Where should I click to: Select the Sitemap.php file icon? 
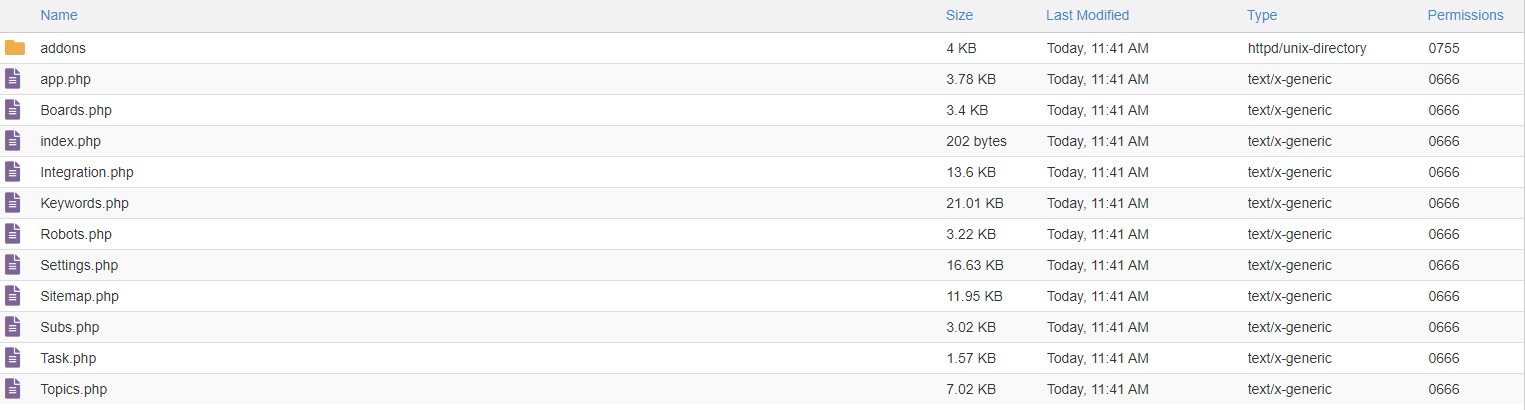coord(13,296)
